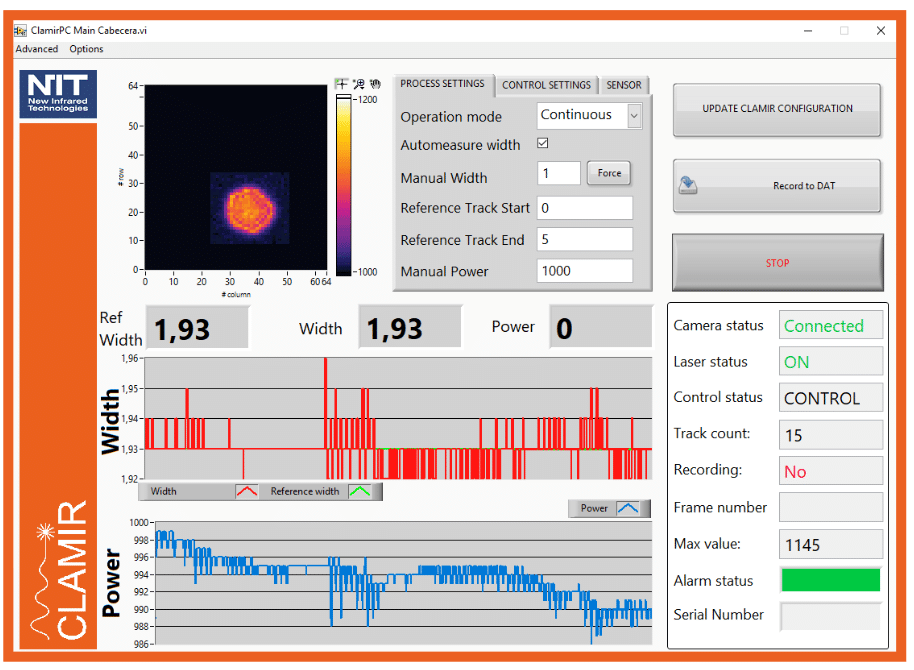
Task: Click the NIT New Infrared Technologies logo
Action: (58, 94)
